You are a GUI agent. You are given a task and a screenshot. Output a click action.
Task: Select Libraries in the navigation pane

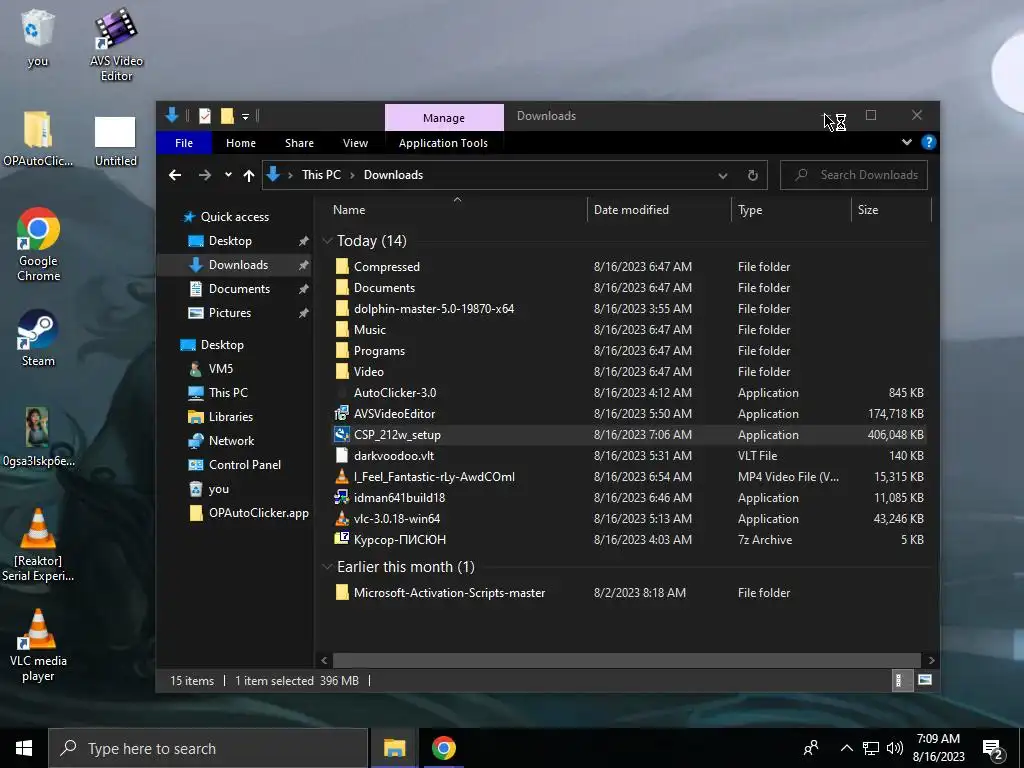tap(231, 417)
